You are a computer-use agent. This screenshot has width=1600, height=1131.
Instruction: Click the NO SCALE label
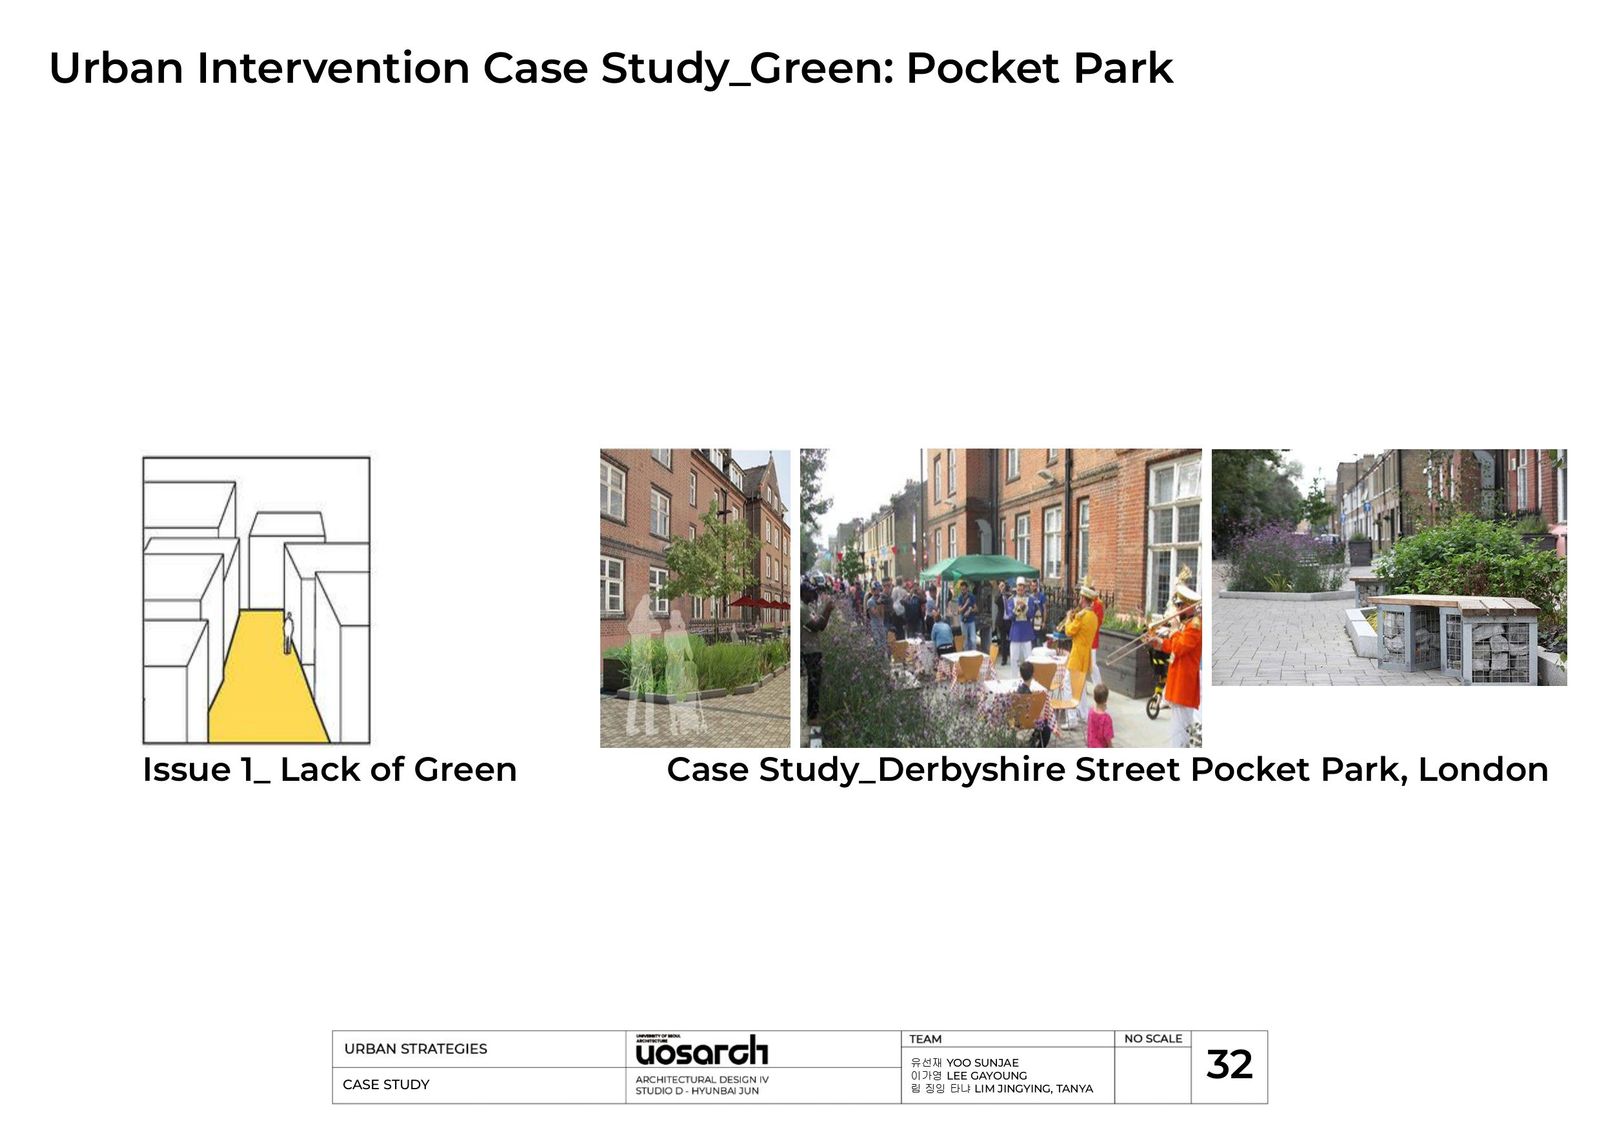coord(1152,1039)
